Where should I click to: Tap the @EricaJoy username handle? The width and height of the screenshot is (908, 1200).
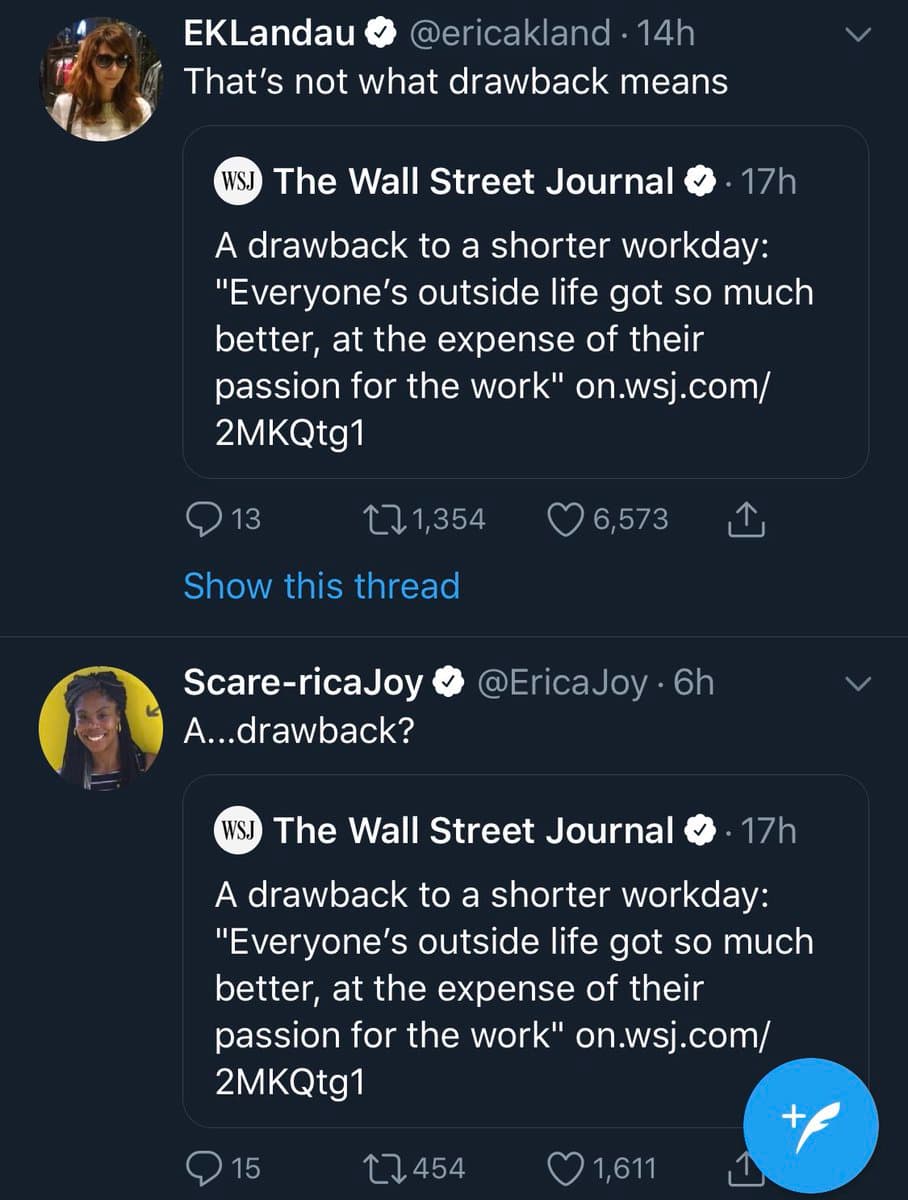[563, 682]
